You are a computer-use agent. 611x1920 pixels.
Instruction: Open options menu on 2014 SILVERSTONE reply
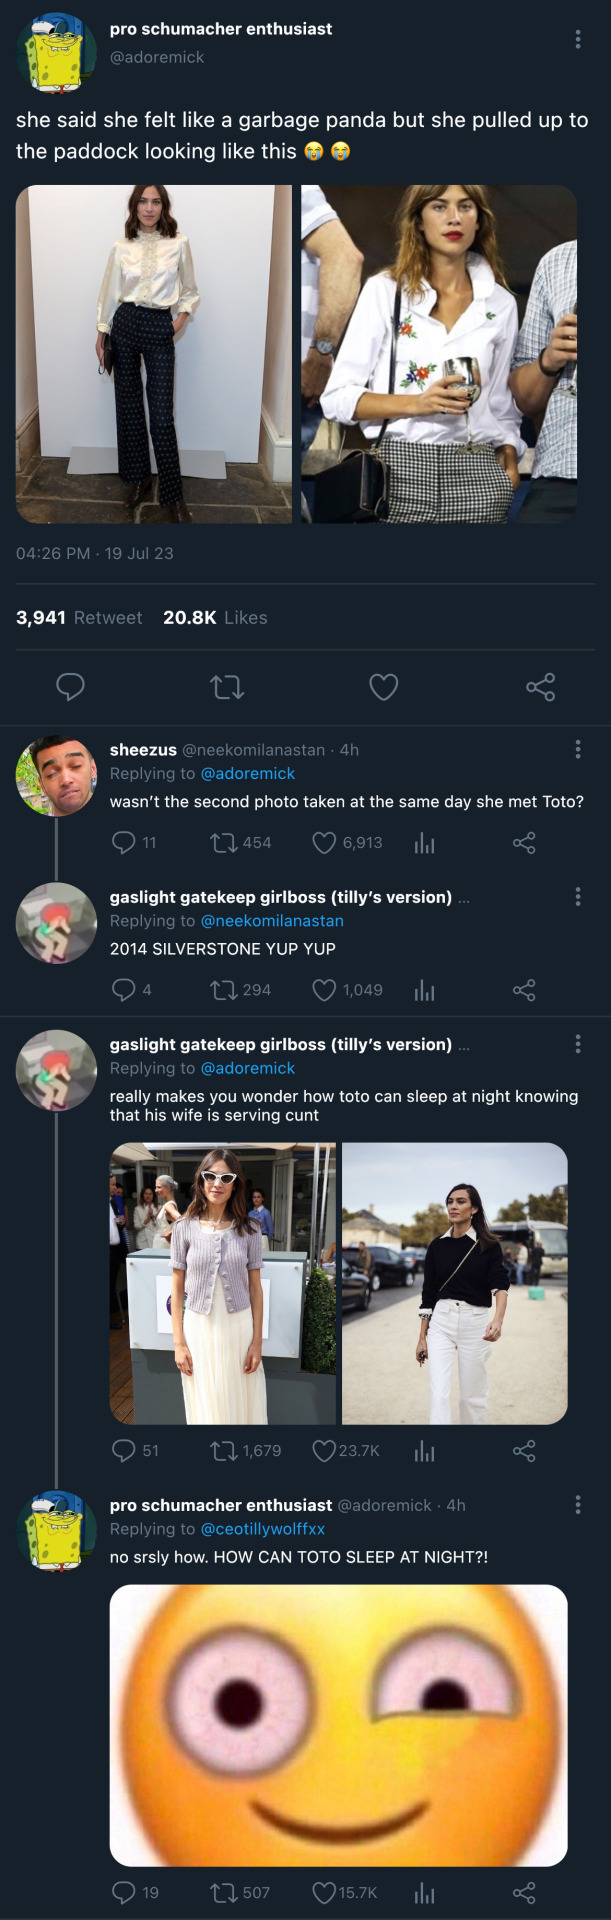[578, 896]
